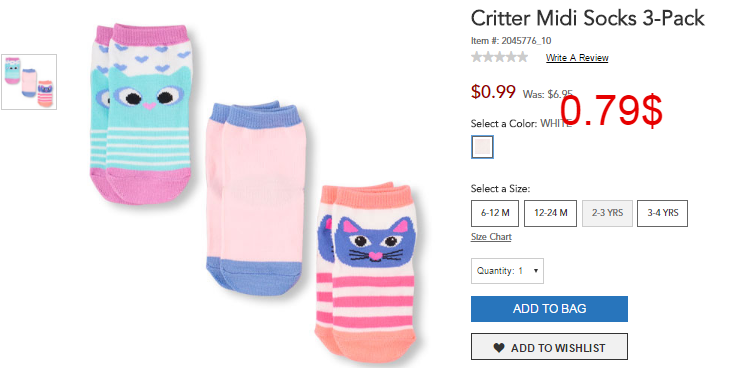Click the owl face sock in the main image
The height and width of the screenshot is (368, 735).
click(x=143, y=113)
